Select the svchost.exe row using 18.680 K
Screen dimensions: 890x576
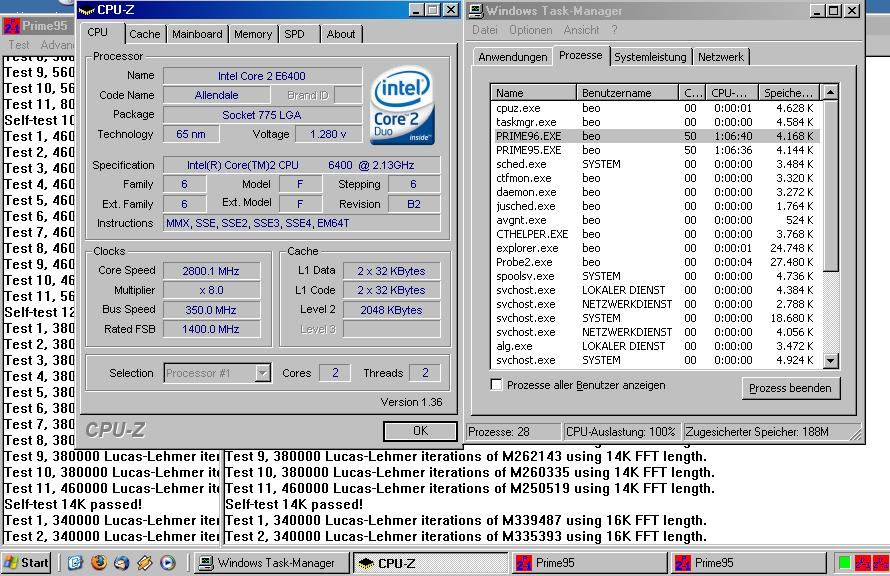(x=656, y=318)
